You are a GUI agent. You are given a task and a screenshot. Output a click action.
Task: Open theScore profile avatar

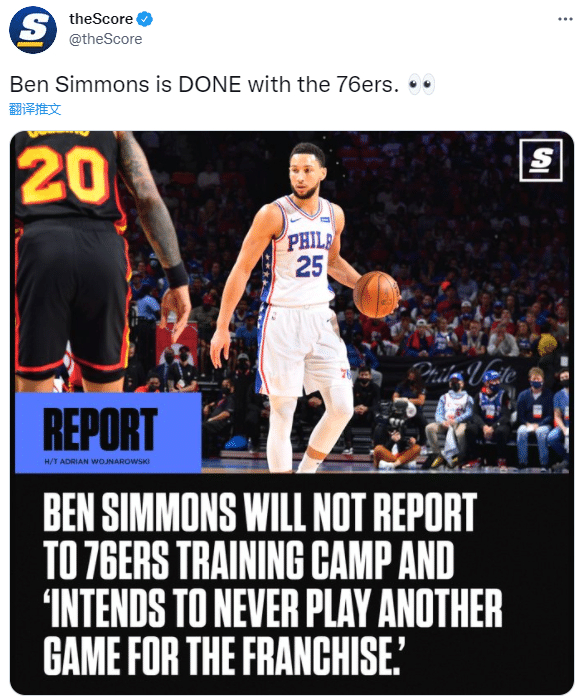pos(32,30)
